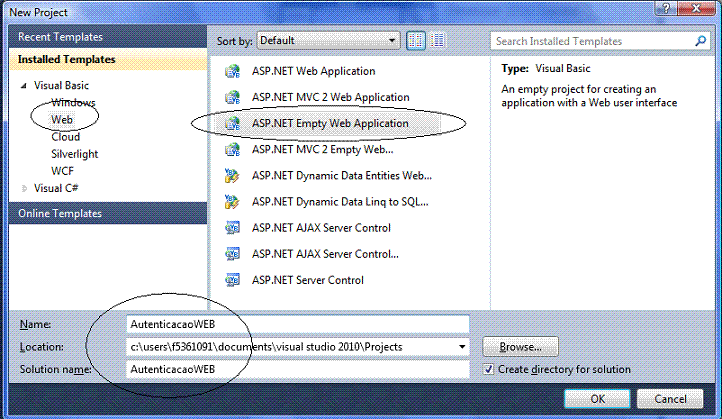This screenshot has height=419, width=722.
Task: Select ASP.NET AJAX Server Control text
Action: pos(321,228)
